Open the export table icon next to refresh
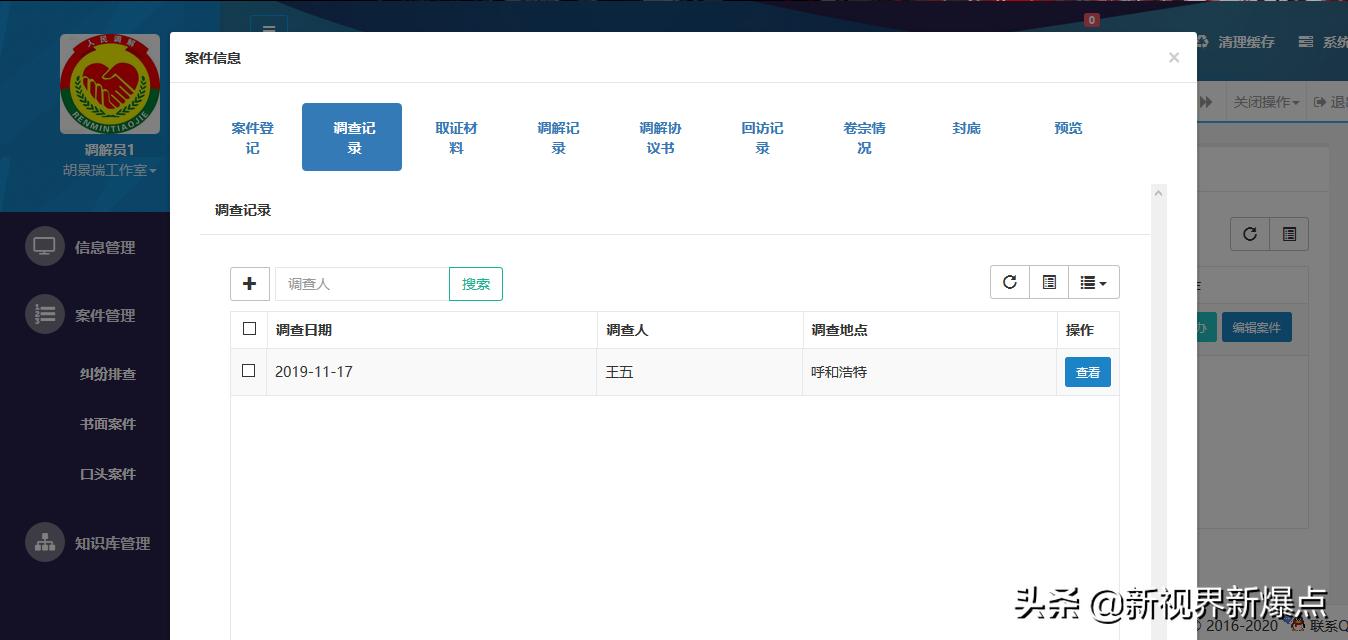This screenshot has height=640, width=1348. pos(1049,281)
